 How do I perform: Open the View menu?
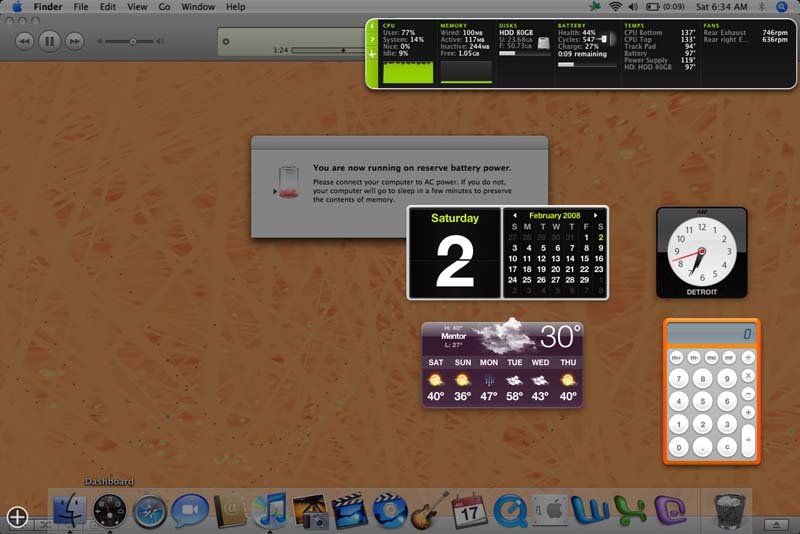137,7
